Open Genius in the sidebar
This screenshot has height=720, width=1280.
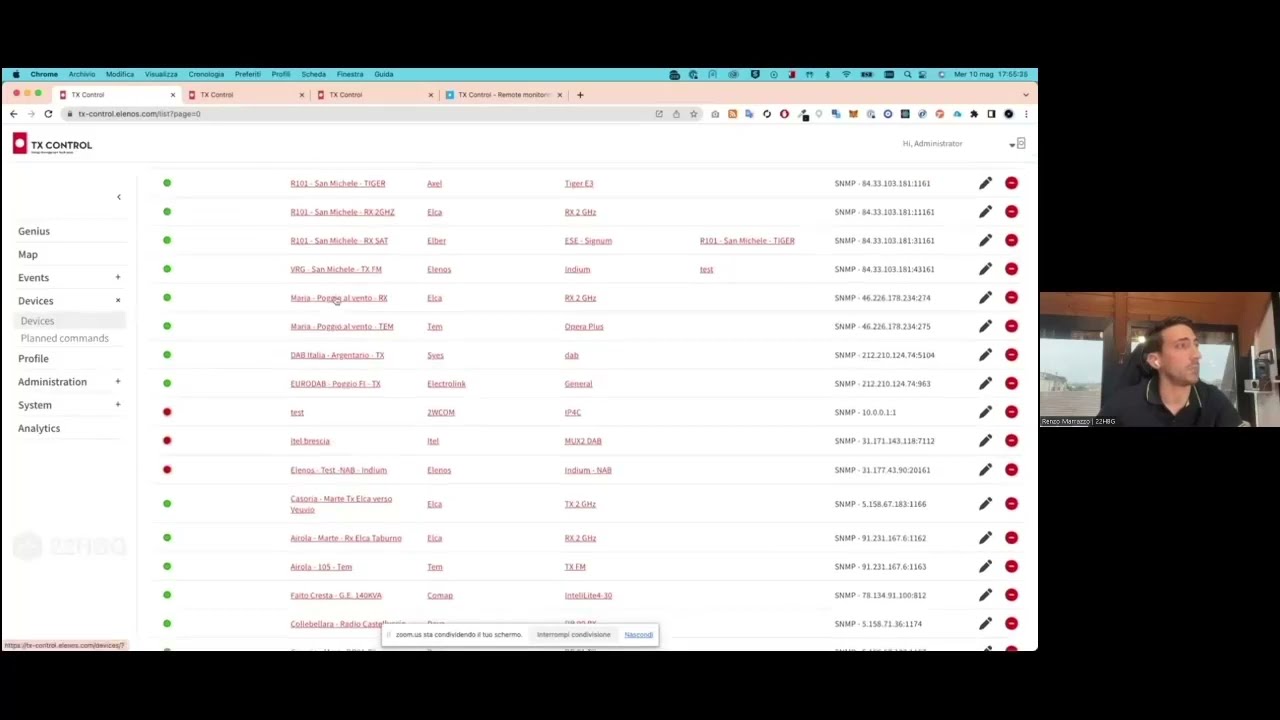[34, 231]
